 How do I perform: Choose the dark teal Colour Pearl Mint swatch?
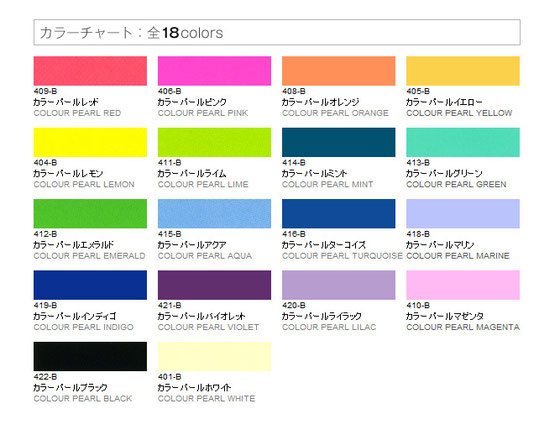339,142
